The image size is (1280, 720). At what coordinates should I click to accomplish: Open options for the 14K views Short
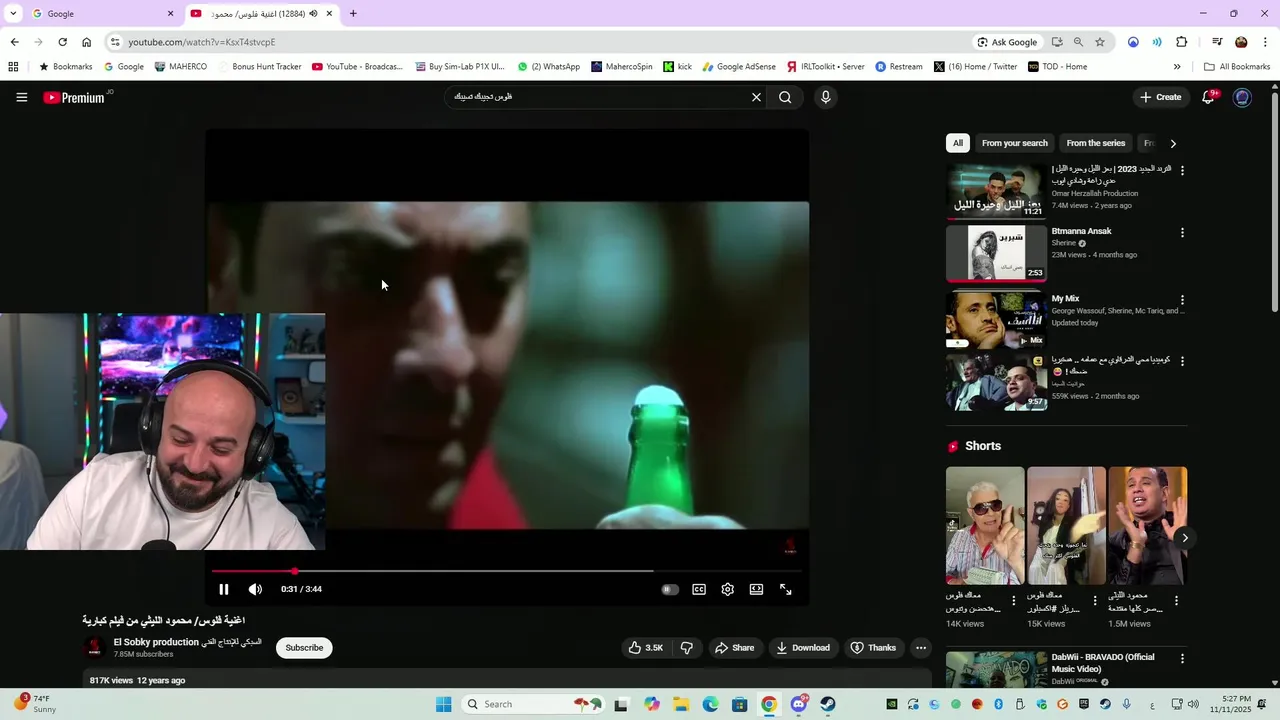click(x=1013, y=601)
